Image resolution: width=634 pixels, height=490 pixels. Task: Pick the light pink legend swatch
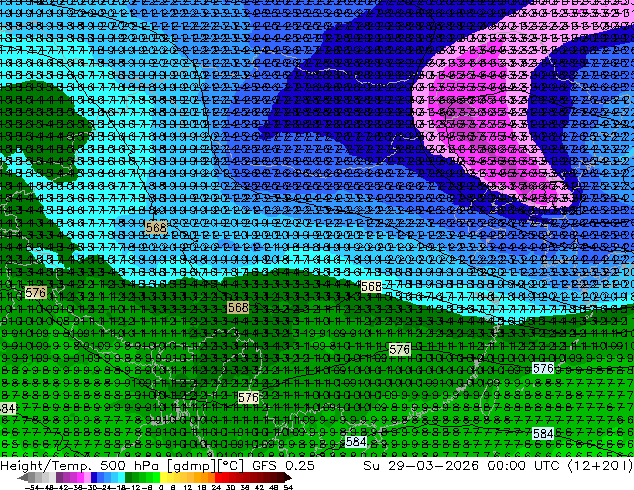point(87,478)
